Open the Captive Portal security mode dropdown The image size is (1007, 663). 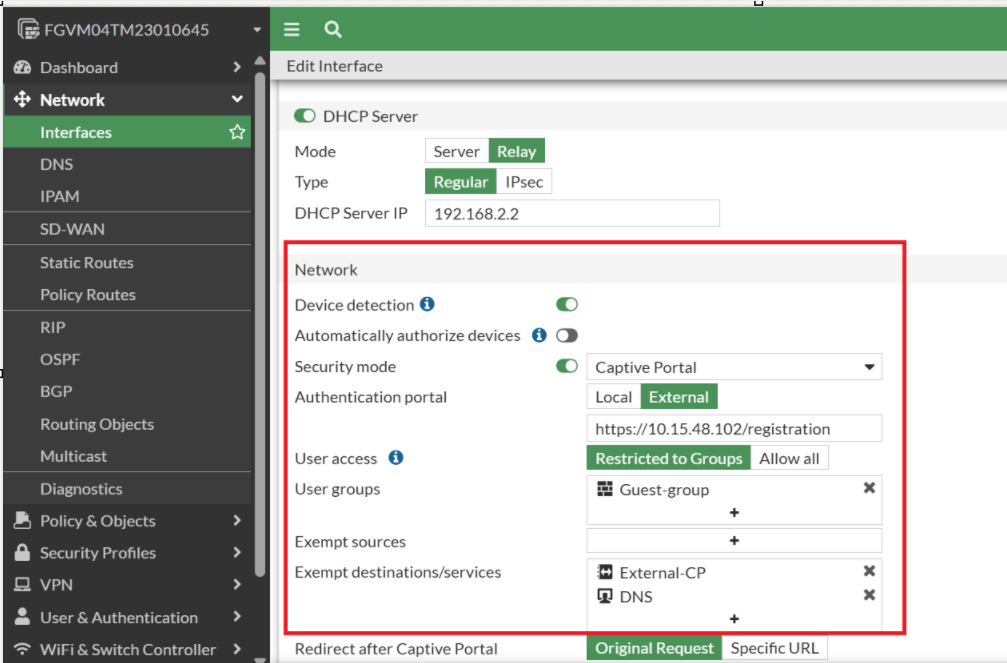(x=734, y=367)
